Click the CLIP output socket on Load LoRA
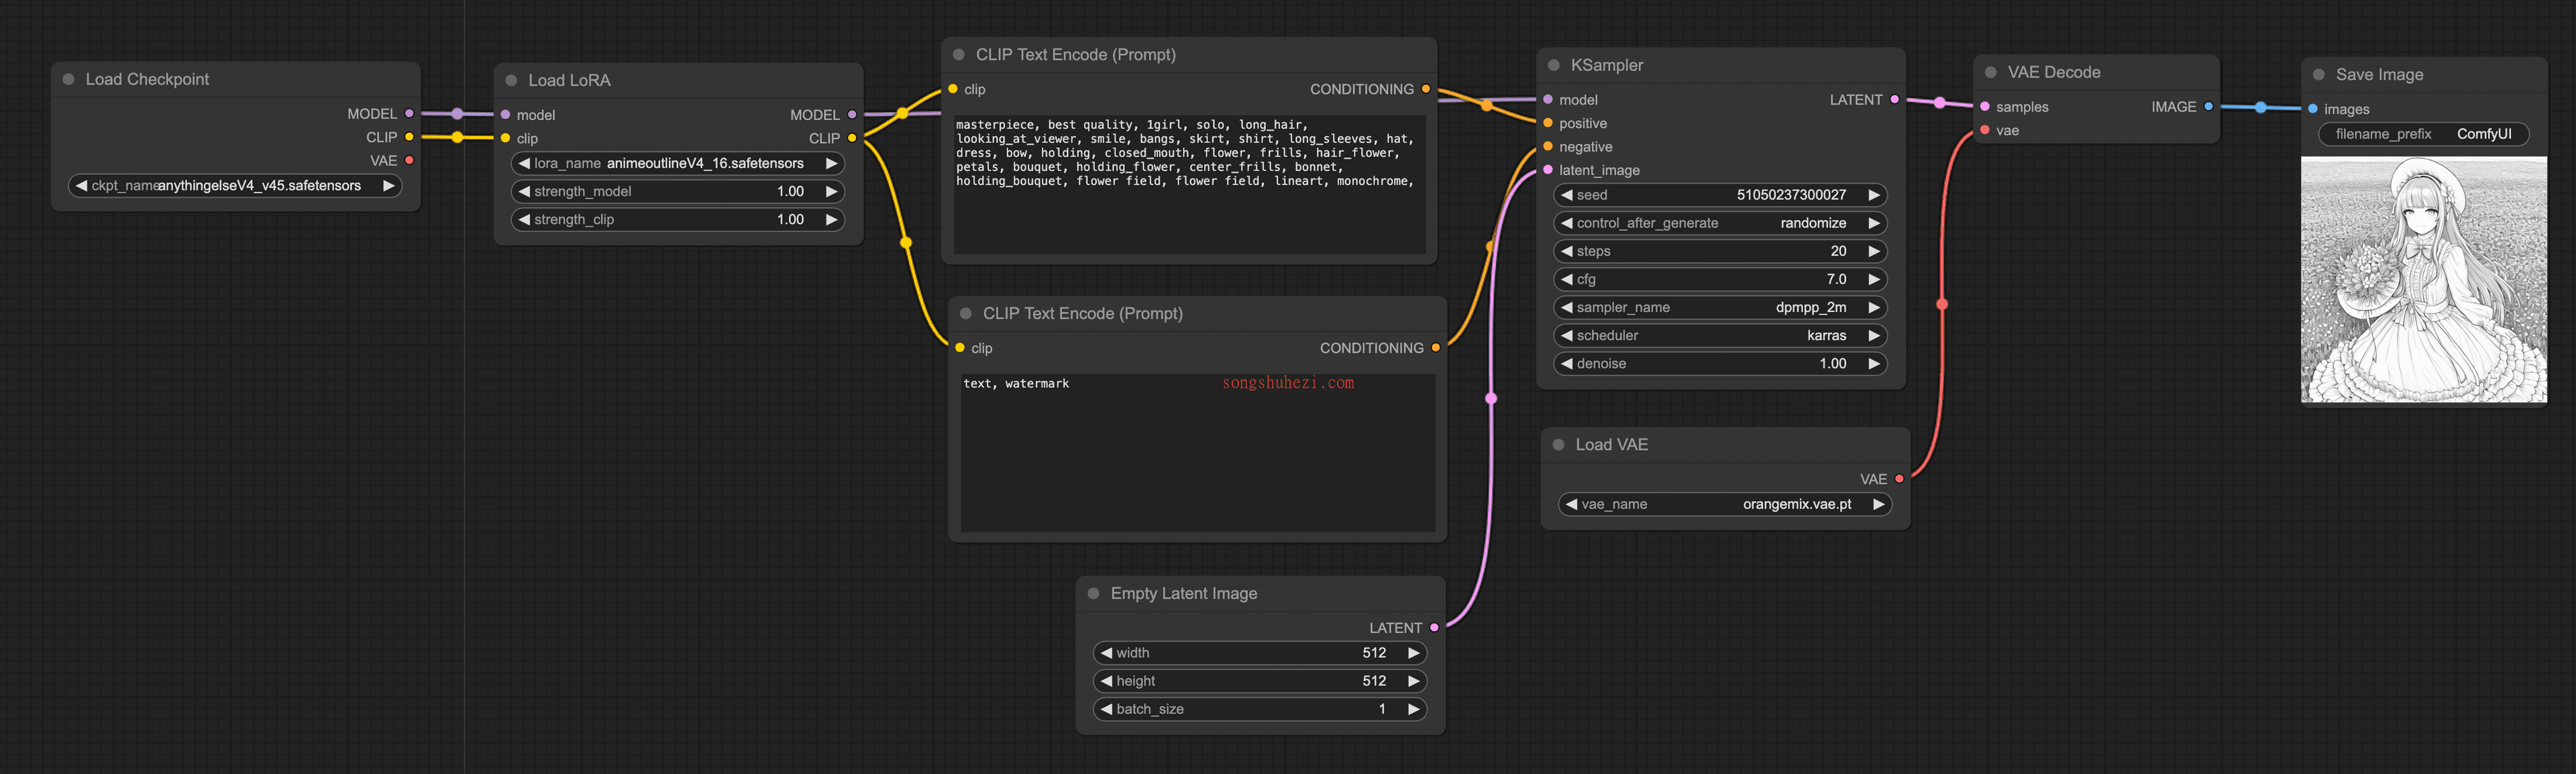 click(x=852, y=138)
